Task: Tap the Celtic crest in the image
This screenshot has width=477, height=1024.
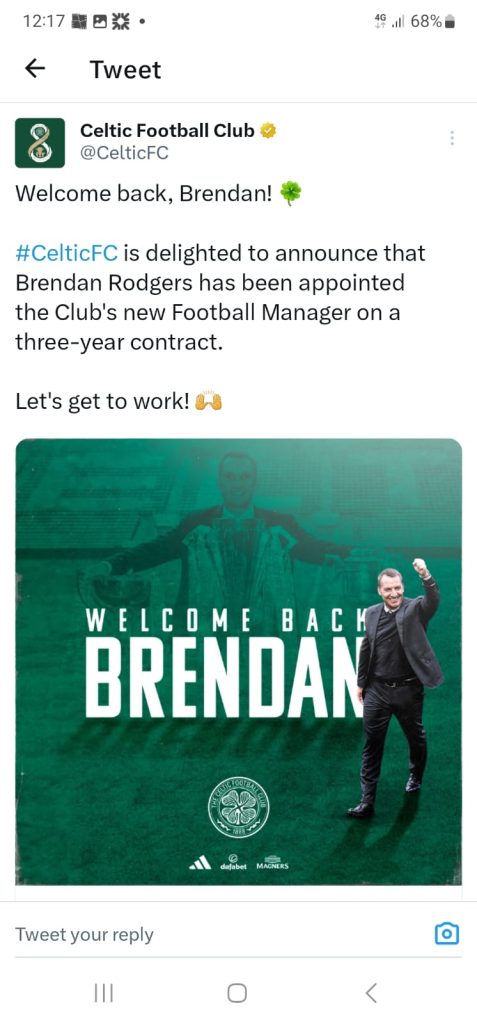Action: [238, 808]
